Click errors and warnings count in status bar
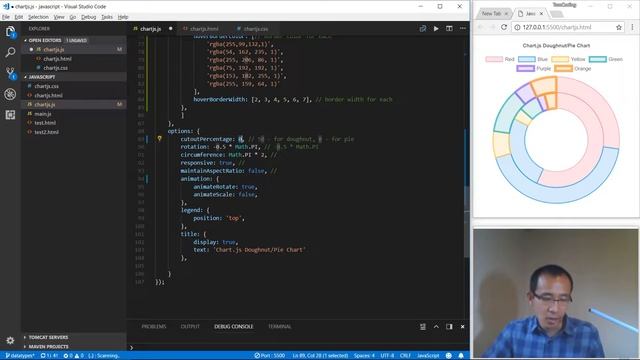Viewport: 640px width, 360px height. (x=73, y=356)
